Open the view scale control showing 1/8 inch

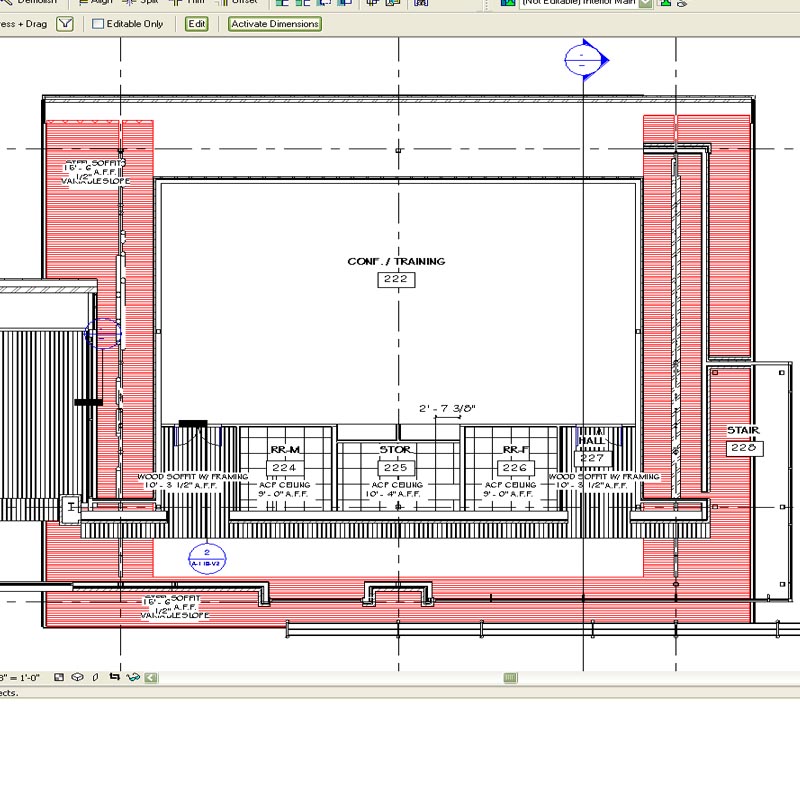tap(20, 677)
